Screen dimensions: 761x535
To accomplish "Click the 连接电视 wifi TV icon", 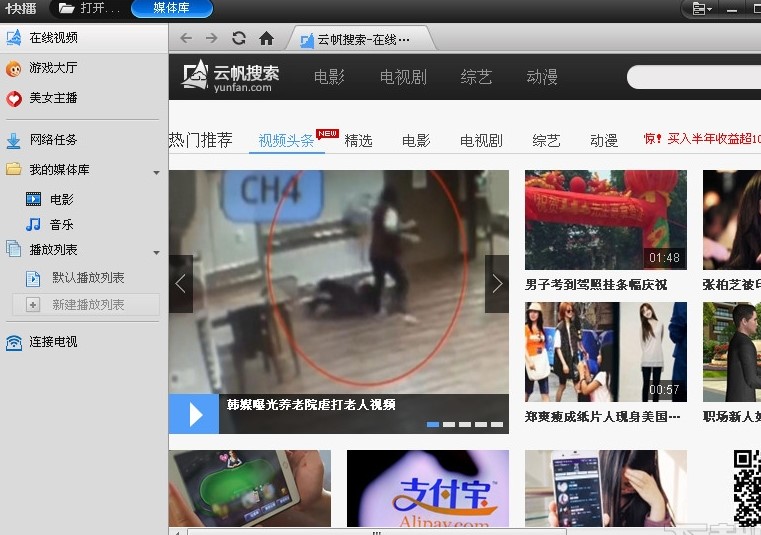I will [14, 342].
